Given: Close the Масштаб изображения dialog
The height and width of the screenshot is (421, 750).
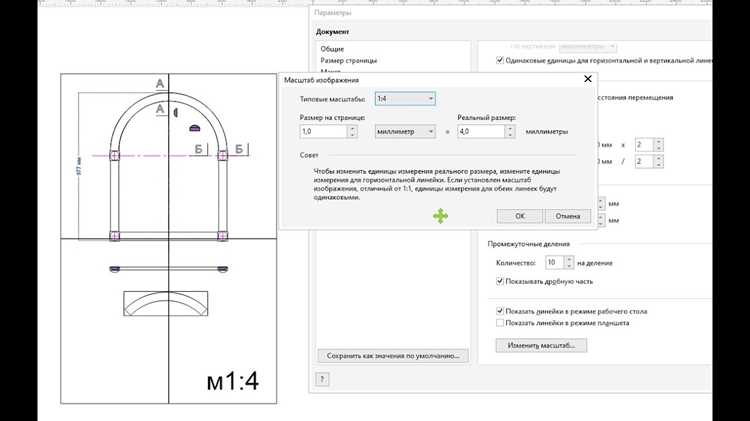Looking at the screenshot, I should 588,79.
